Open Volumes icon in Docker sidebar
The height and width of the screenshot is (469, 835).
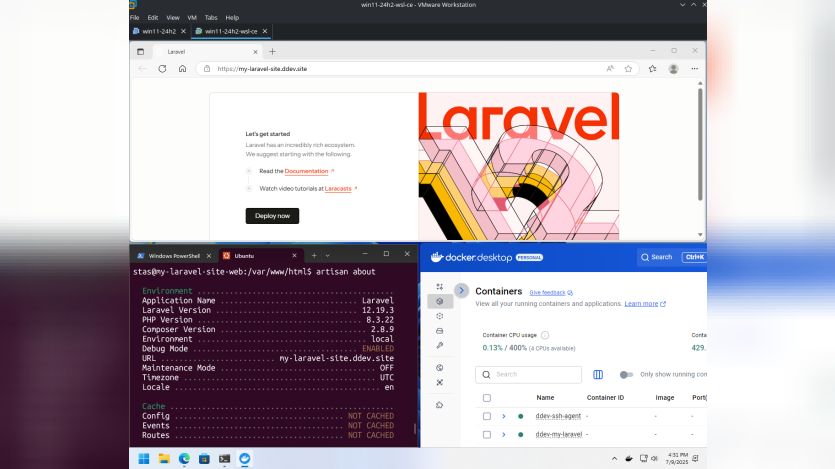click(439, 331)
